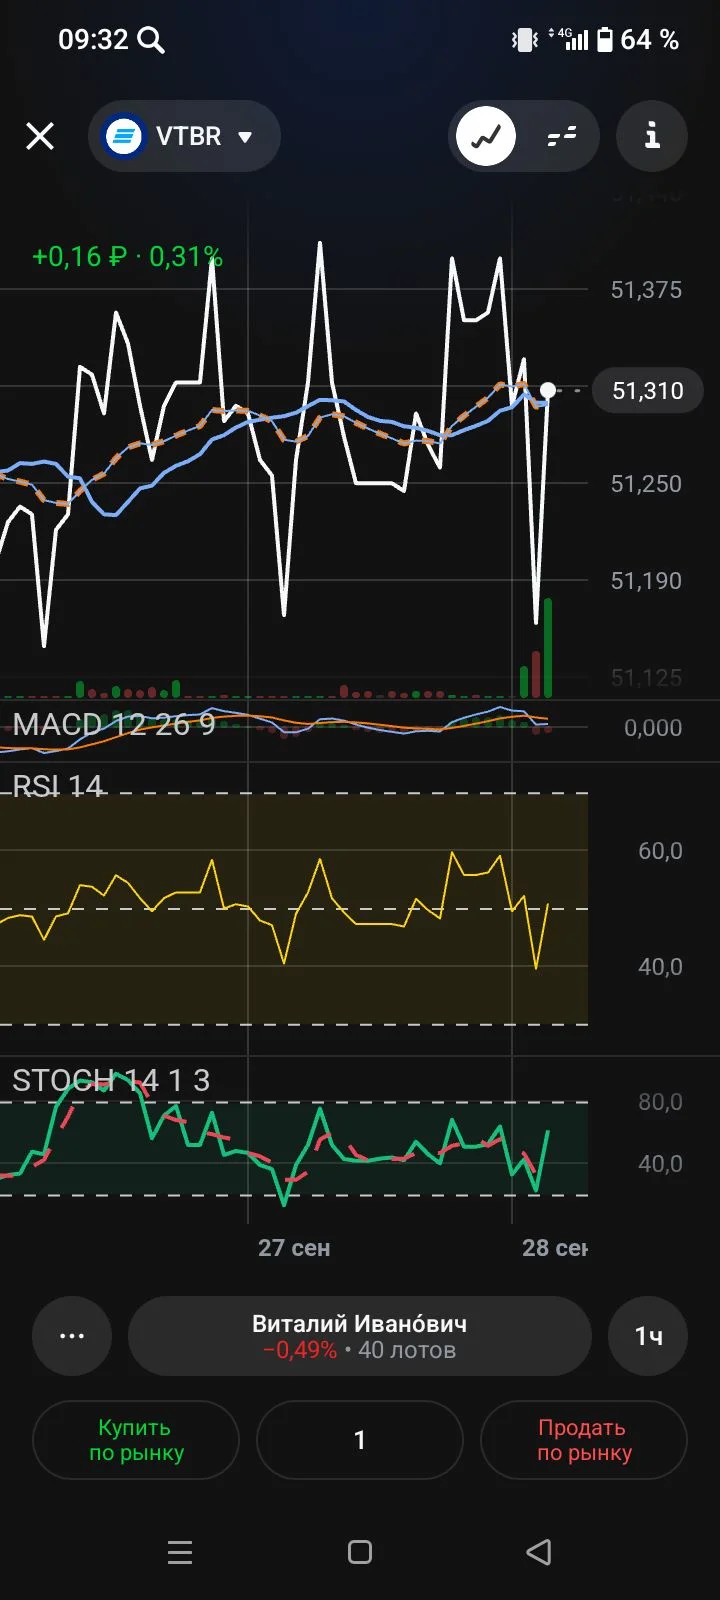Open the VTBR ticker dropdown
The width and height of the screenshot is (720, 1600).
click(184, 136)
